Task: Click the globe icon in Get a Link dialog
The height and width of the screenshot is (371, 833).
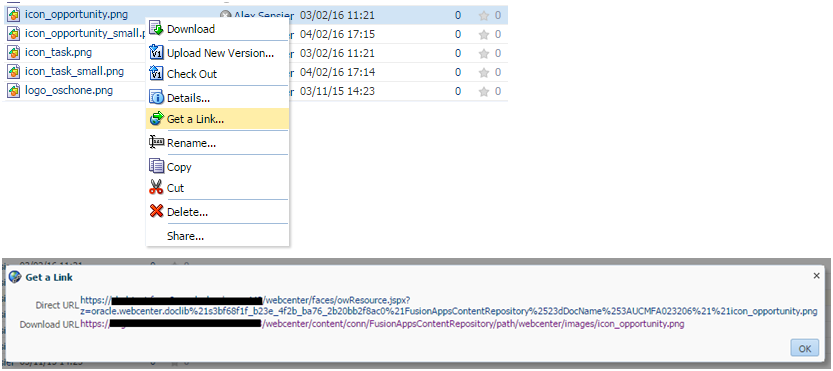Action: coord(15,276)
